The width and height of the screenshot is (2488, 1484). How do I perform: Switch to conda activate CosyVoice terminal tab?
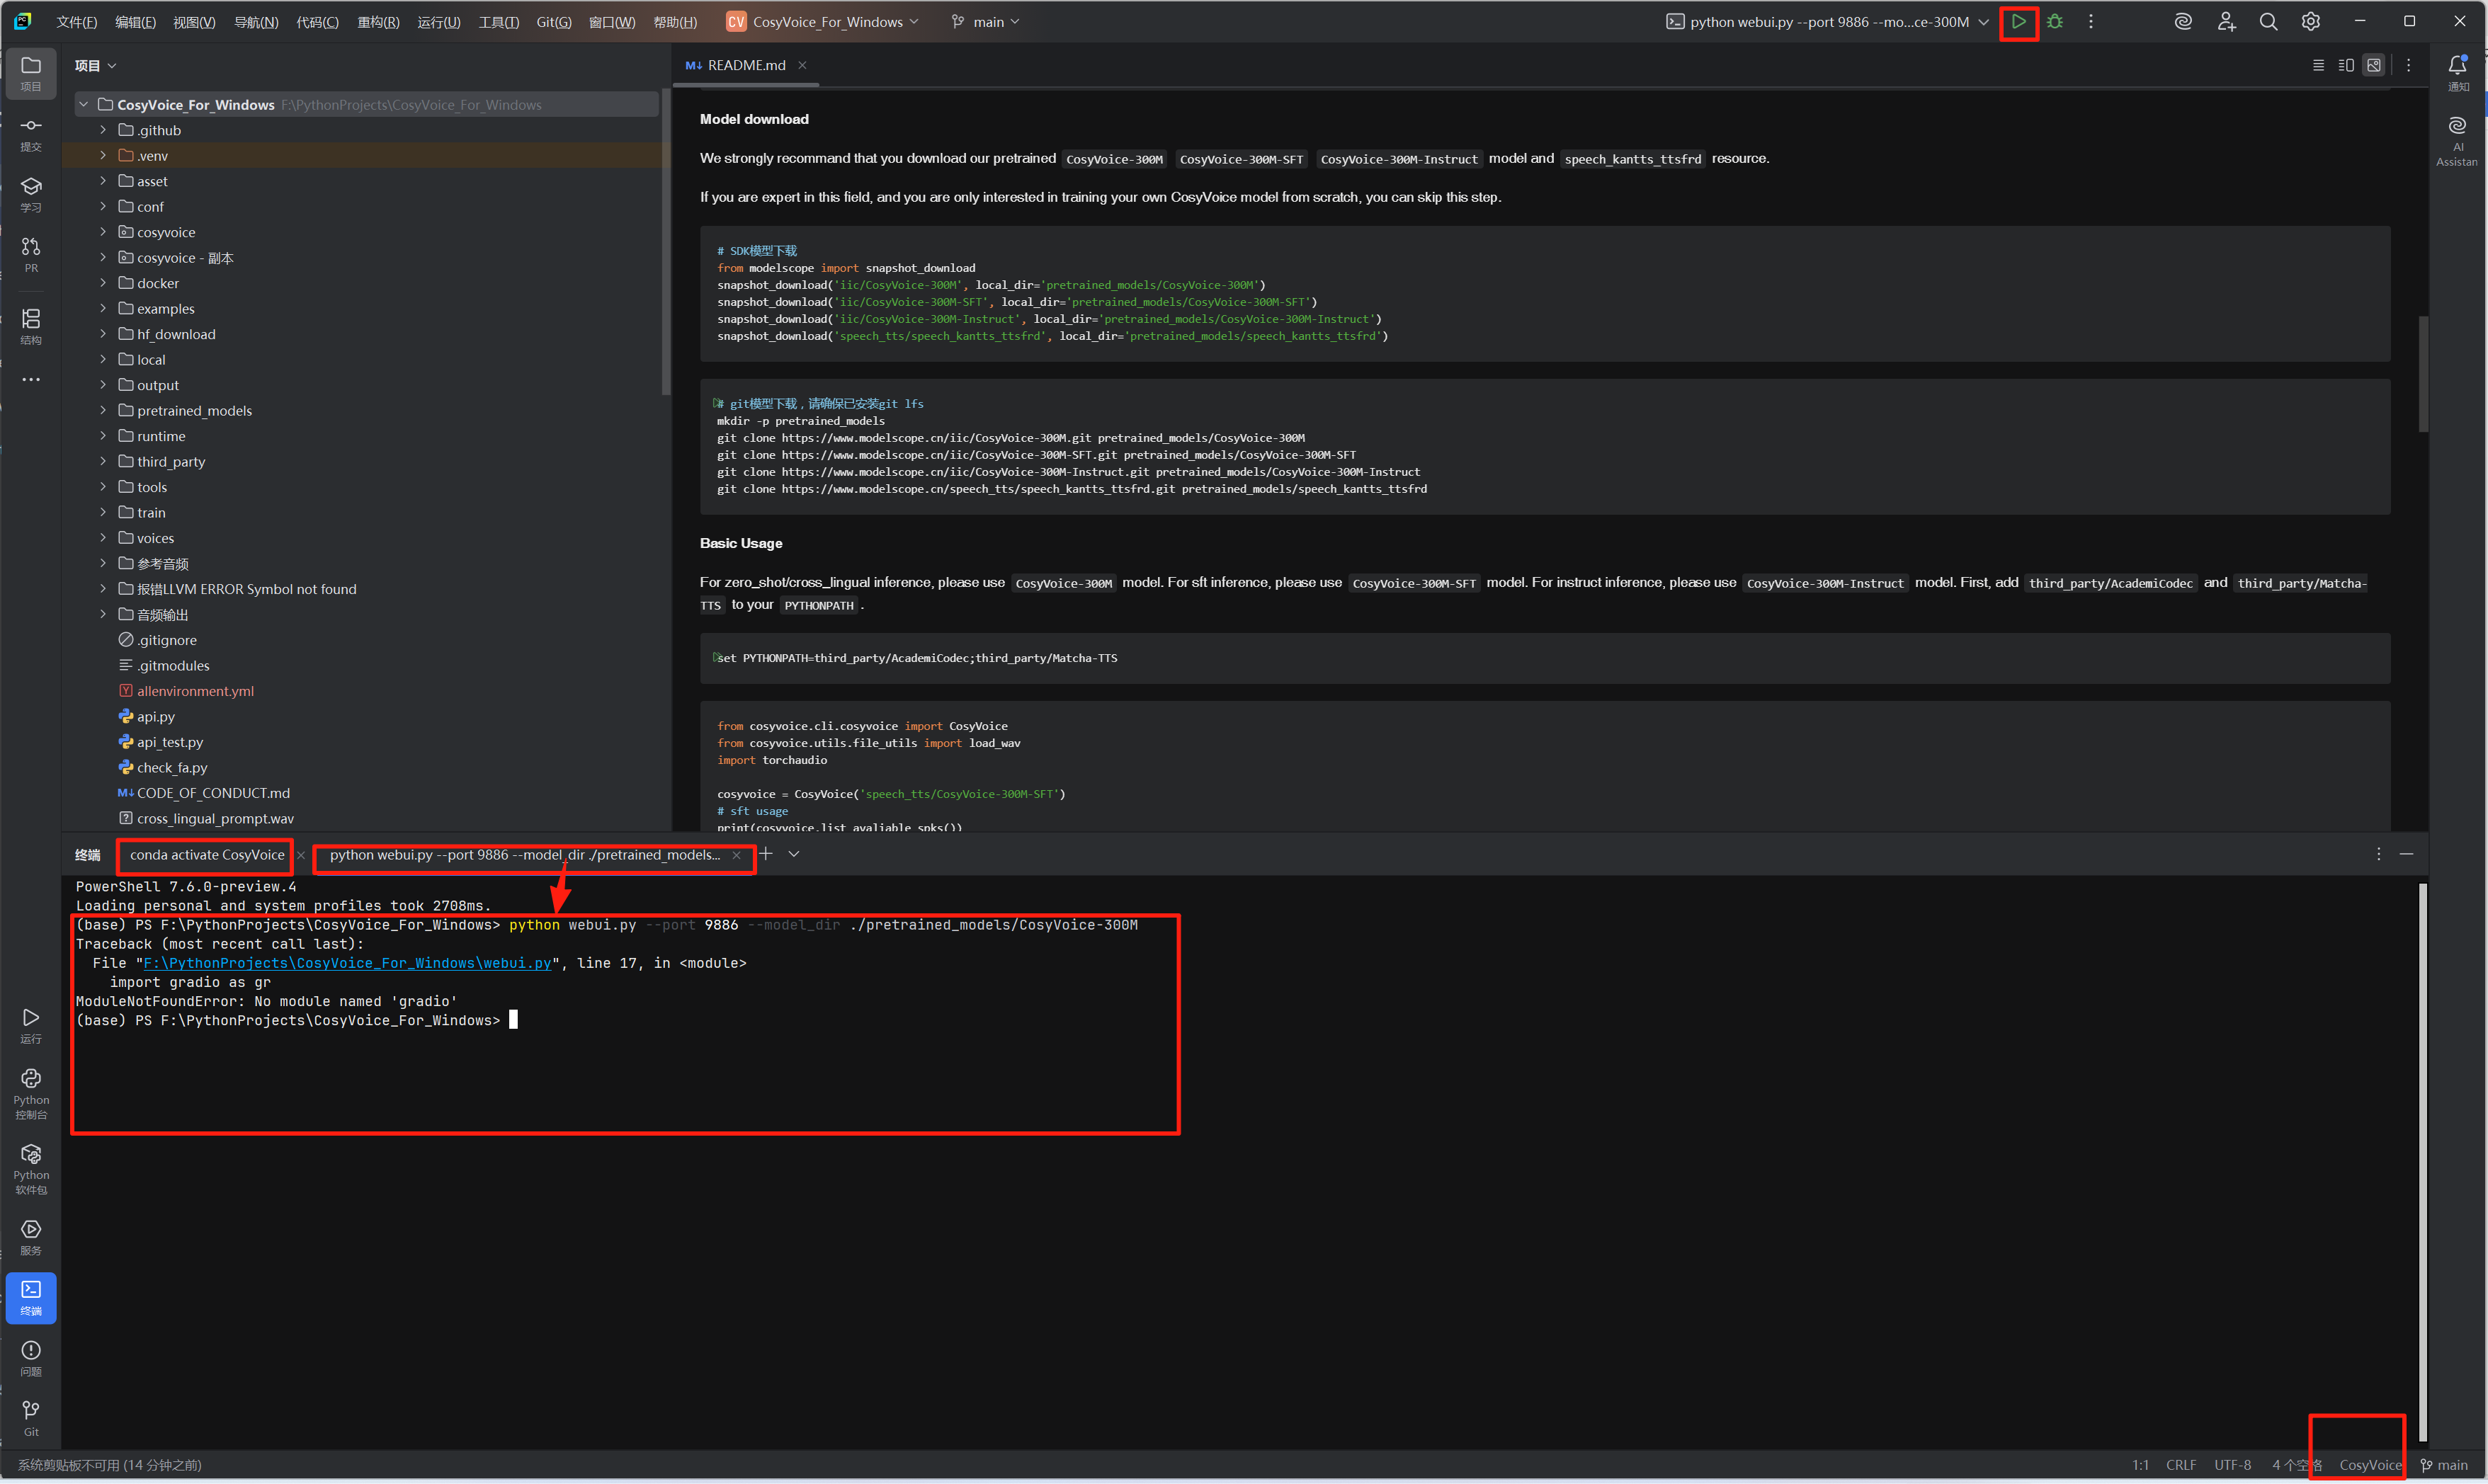click(x=207, y=854)
